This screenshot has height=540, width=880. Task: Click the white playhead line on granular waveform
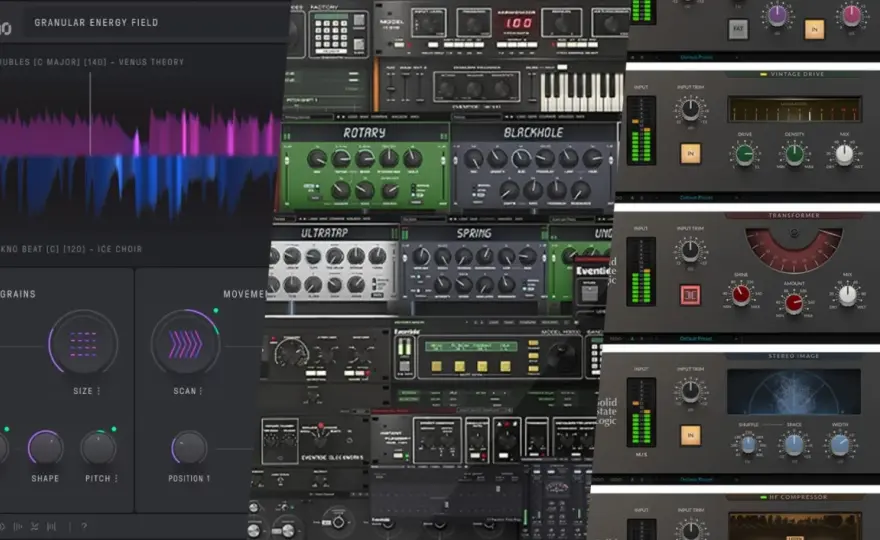click(x=90, y=113)
